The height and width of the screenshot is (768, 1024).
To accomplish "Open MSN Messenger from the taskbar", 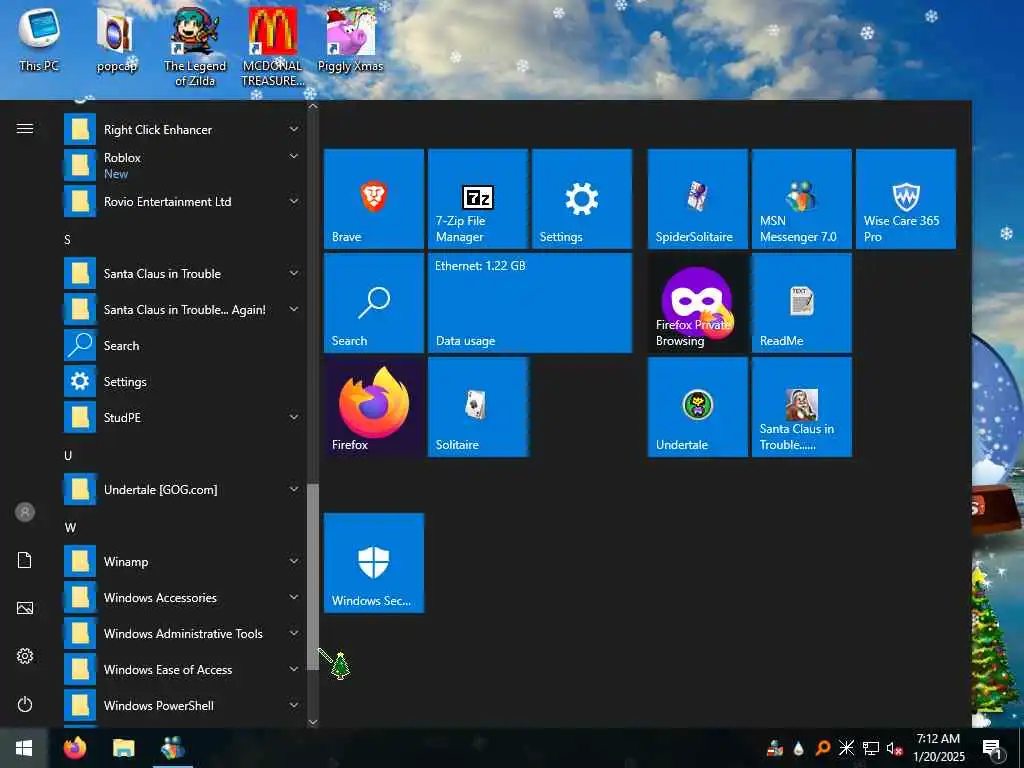I will pos(172,748).
